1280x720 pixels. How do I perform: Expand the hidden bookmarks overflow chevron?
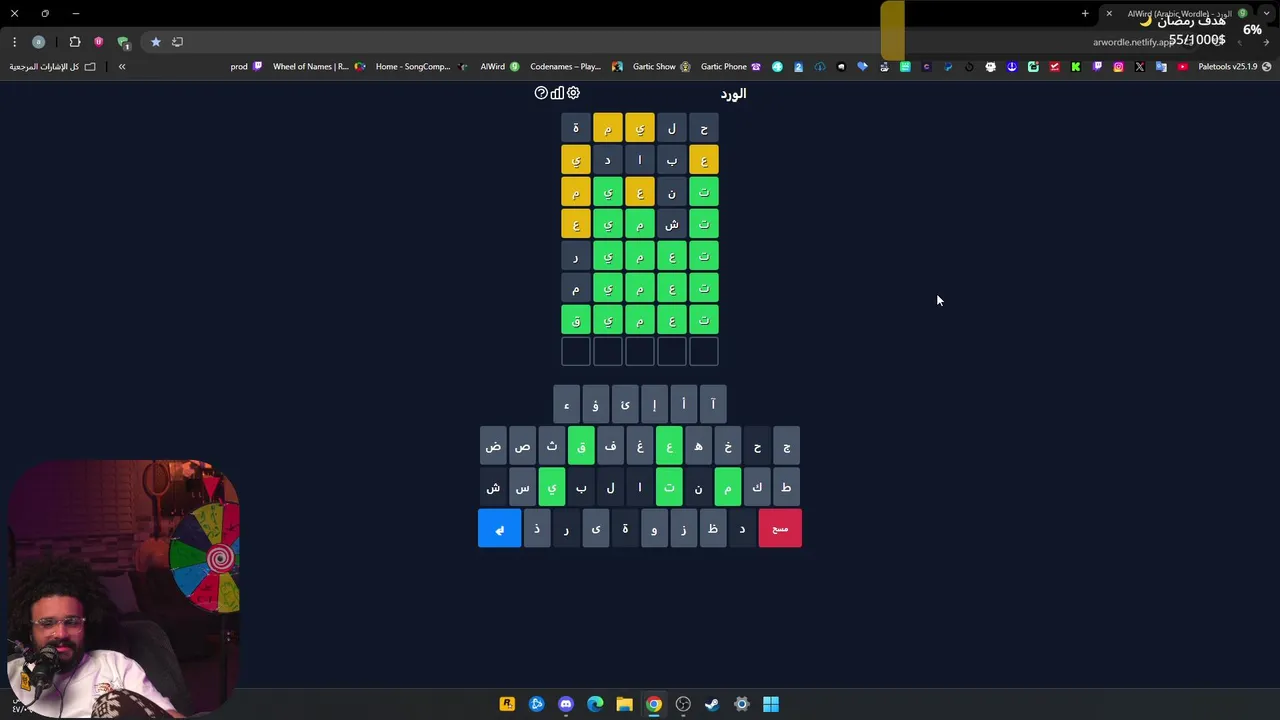[122, 66]
